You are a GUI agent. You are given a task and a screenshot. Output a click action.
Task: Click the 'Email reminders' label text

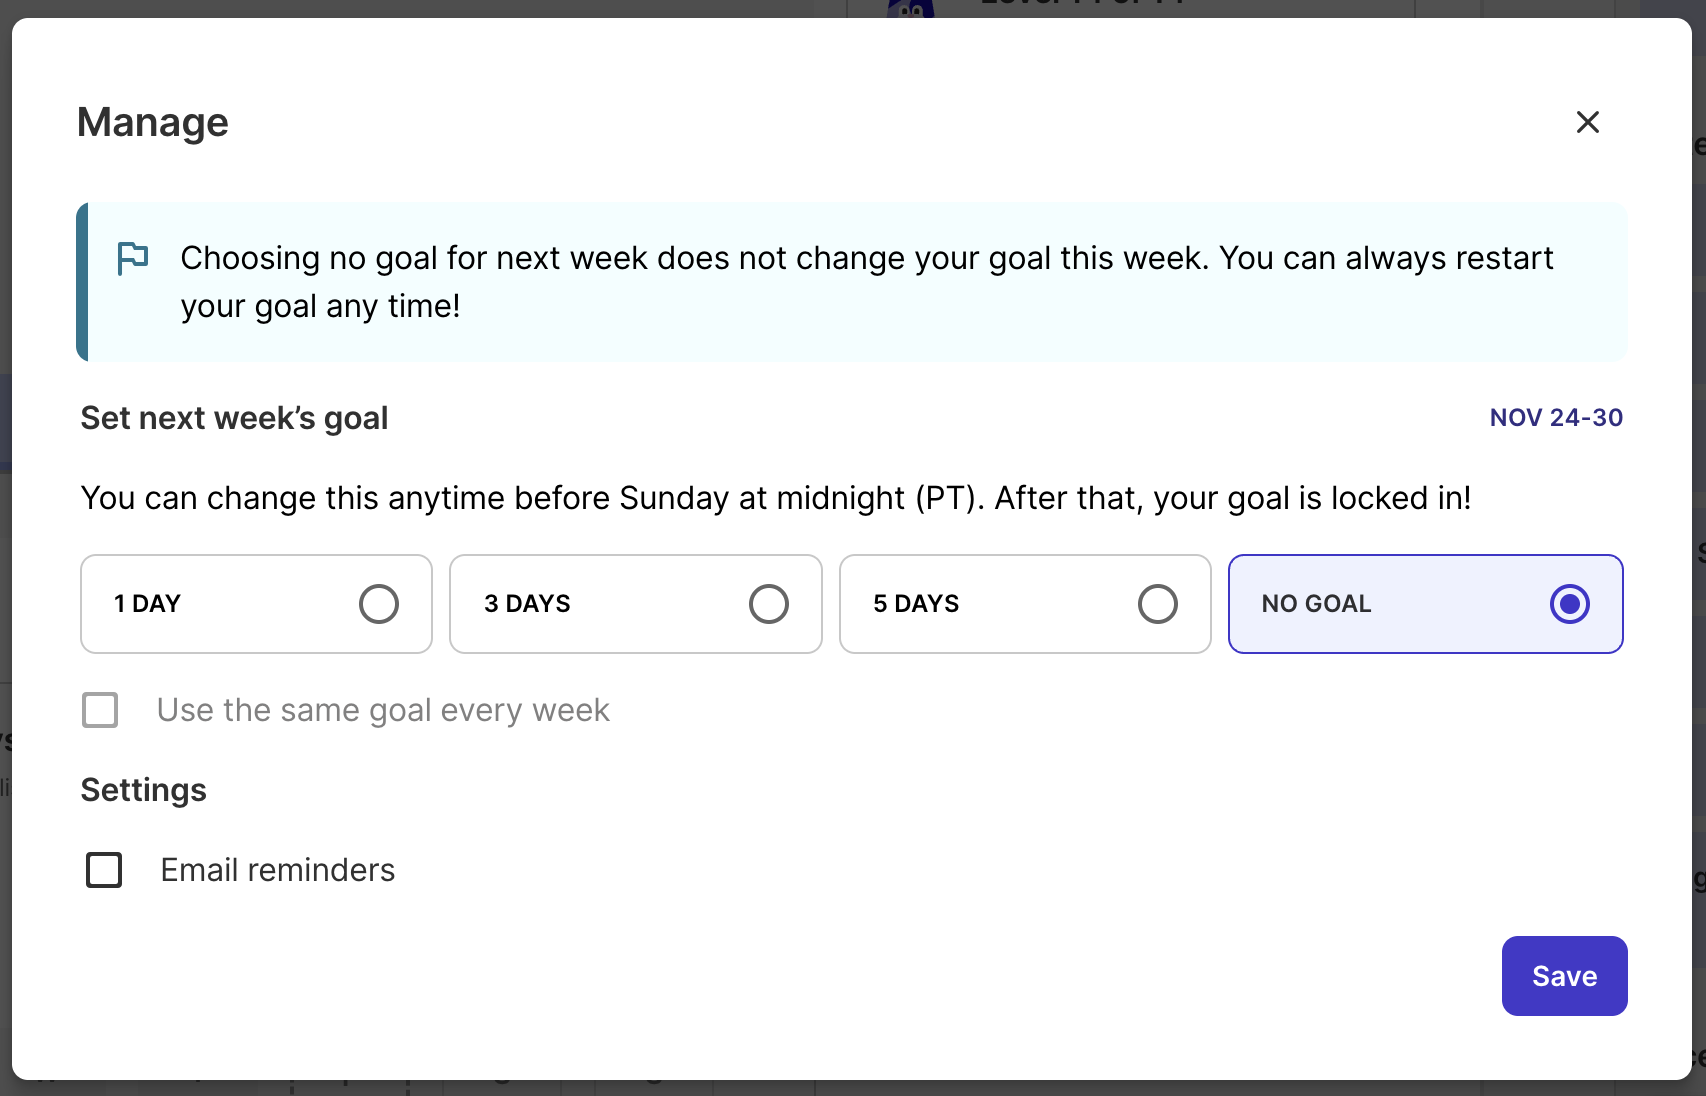(x=278, y=870)
